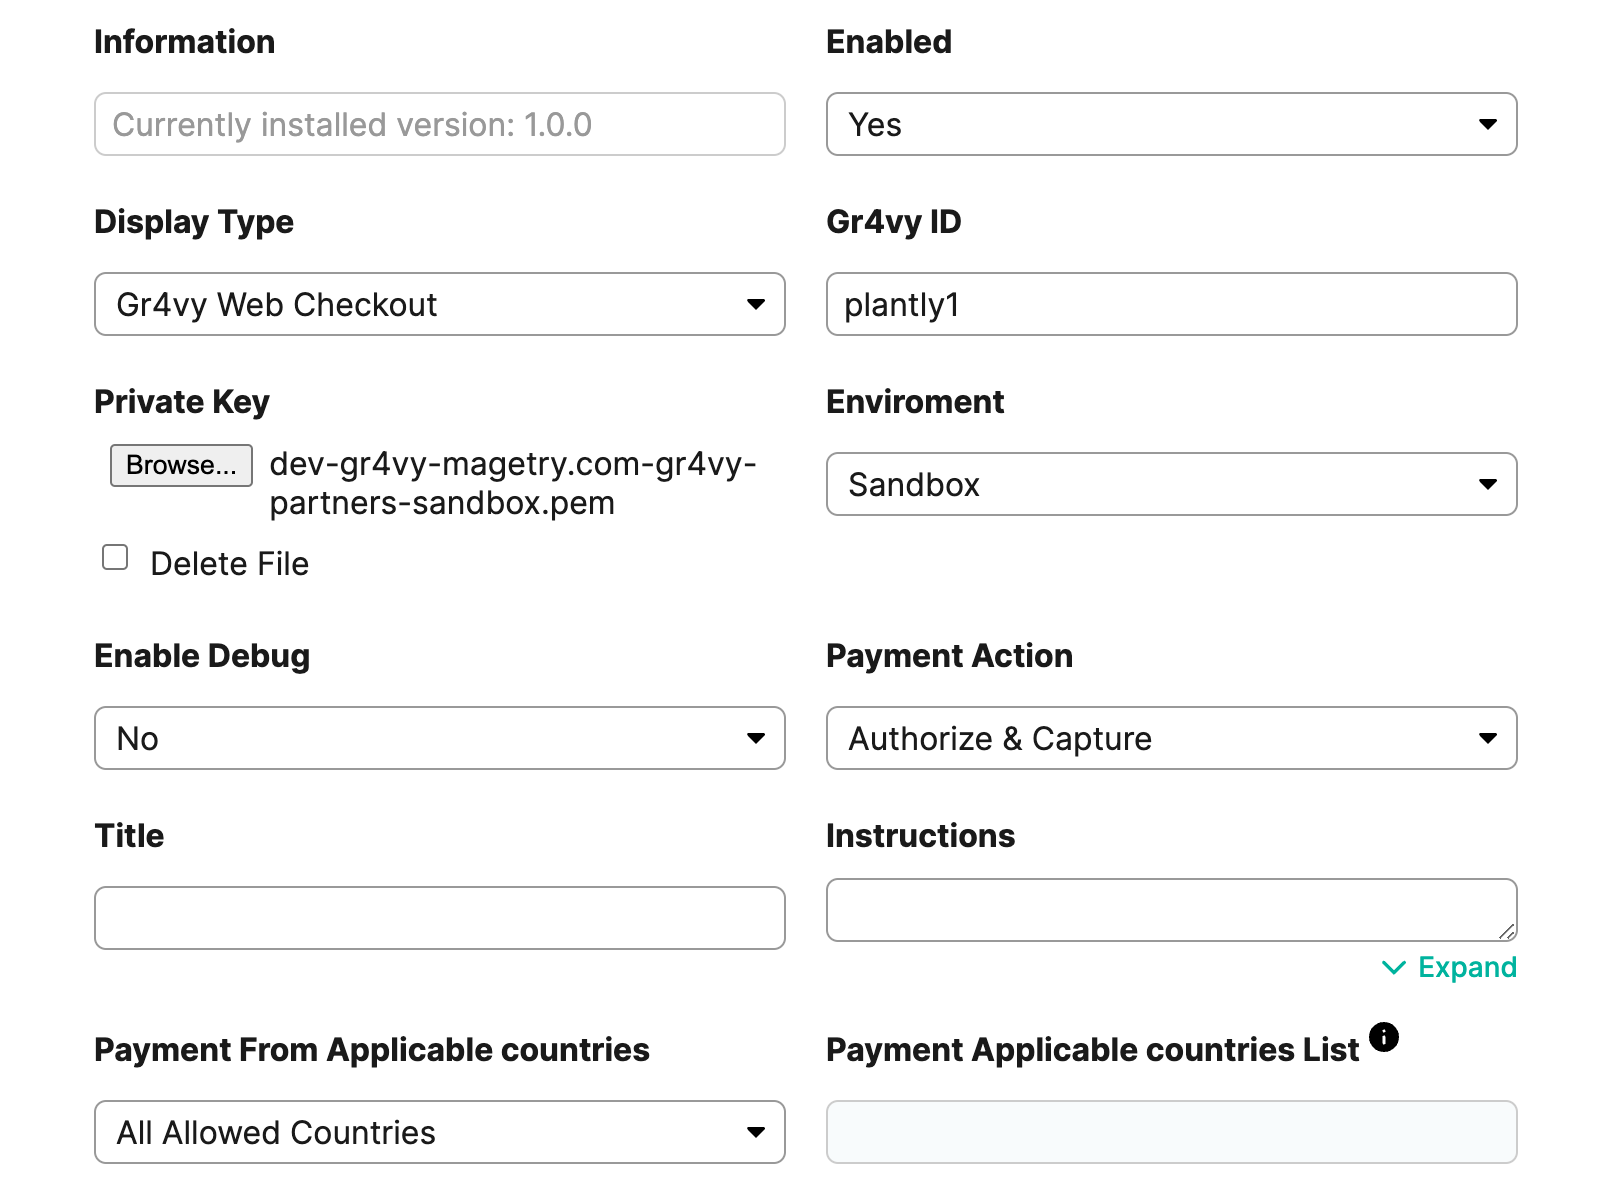
Task: Check the Delete File checkbox
Action: [115, 557]
